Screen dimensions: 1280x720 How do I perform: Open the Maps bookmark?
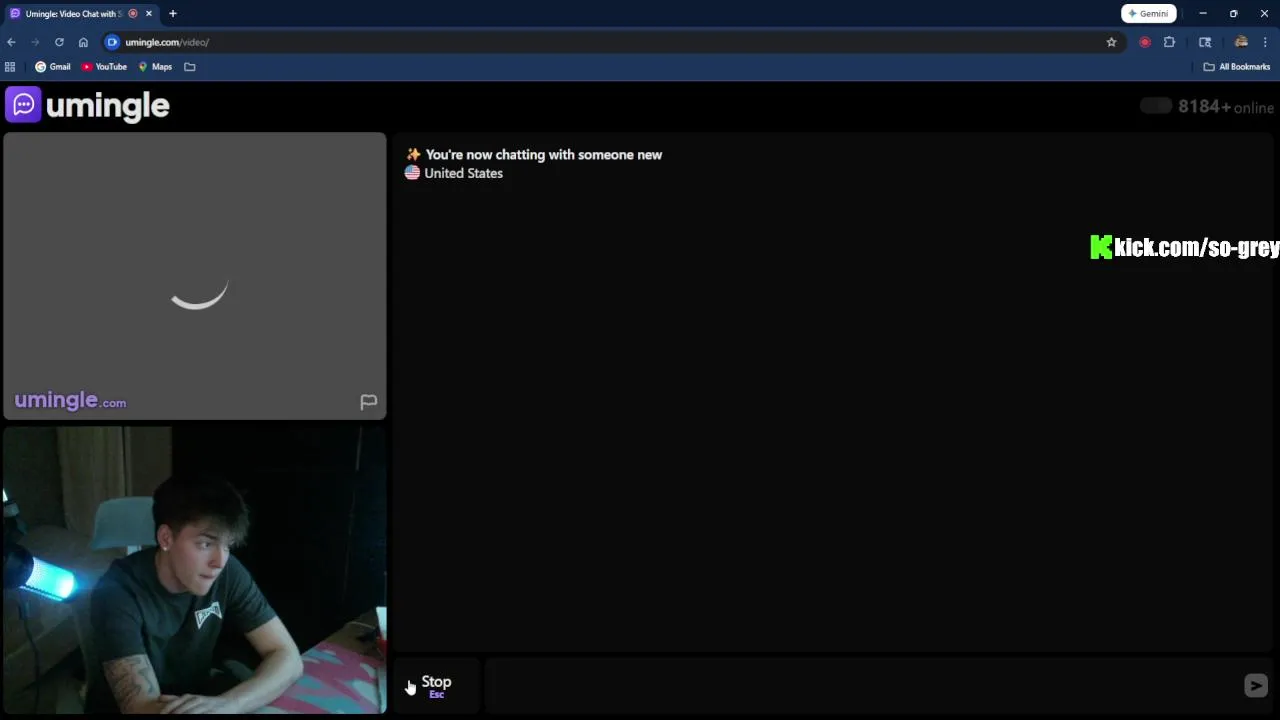(155, 67)
